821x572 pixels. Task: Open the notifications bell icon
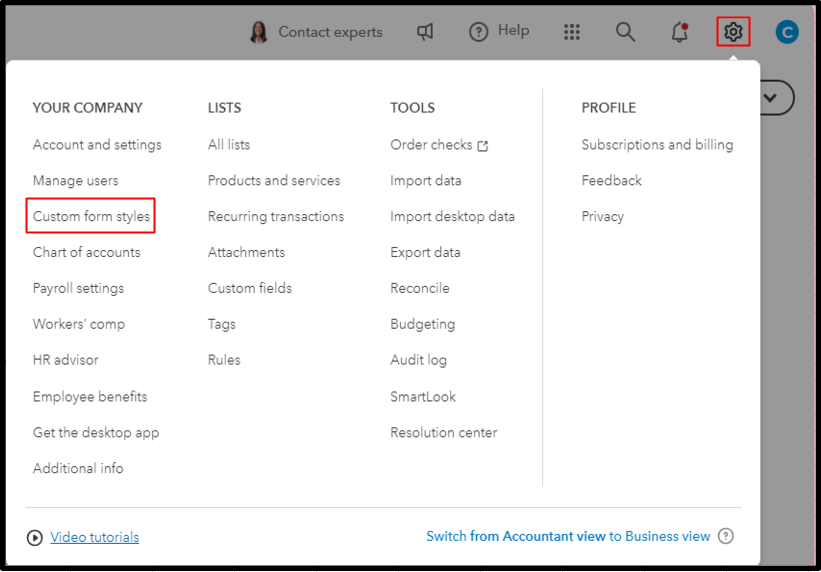point(680,32)
